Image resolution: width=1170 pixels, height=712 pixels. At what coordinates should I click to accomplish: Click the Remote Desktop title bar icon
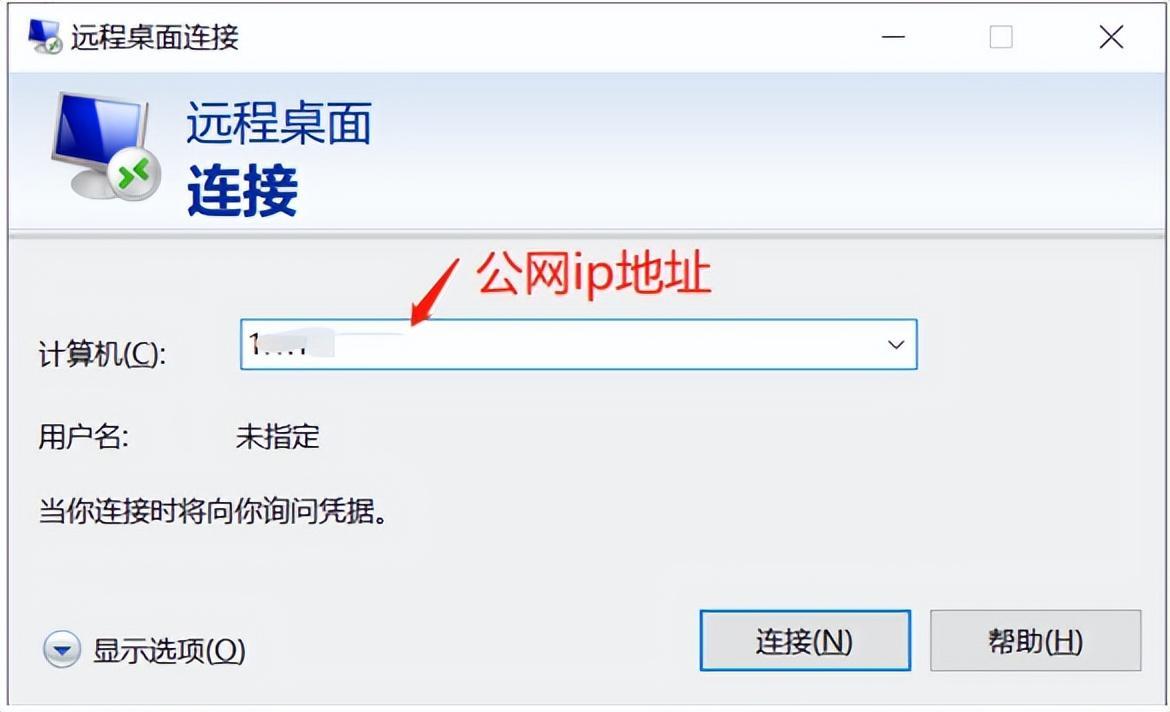43,36
